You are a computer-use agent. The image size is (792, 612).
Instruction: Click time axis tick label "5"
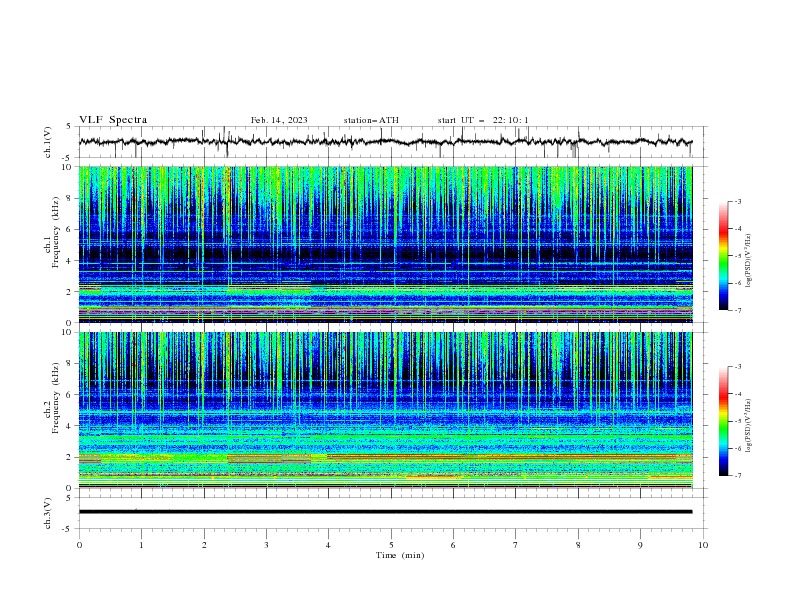[391, 545]
